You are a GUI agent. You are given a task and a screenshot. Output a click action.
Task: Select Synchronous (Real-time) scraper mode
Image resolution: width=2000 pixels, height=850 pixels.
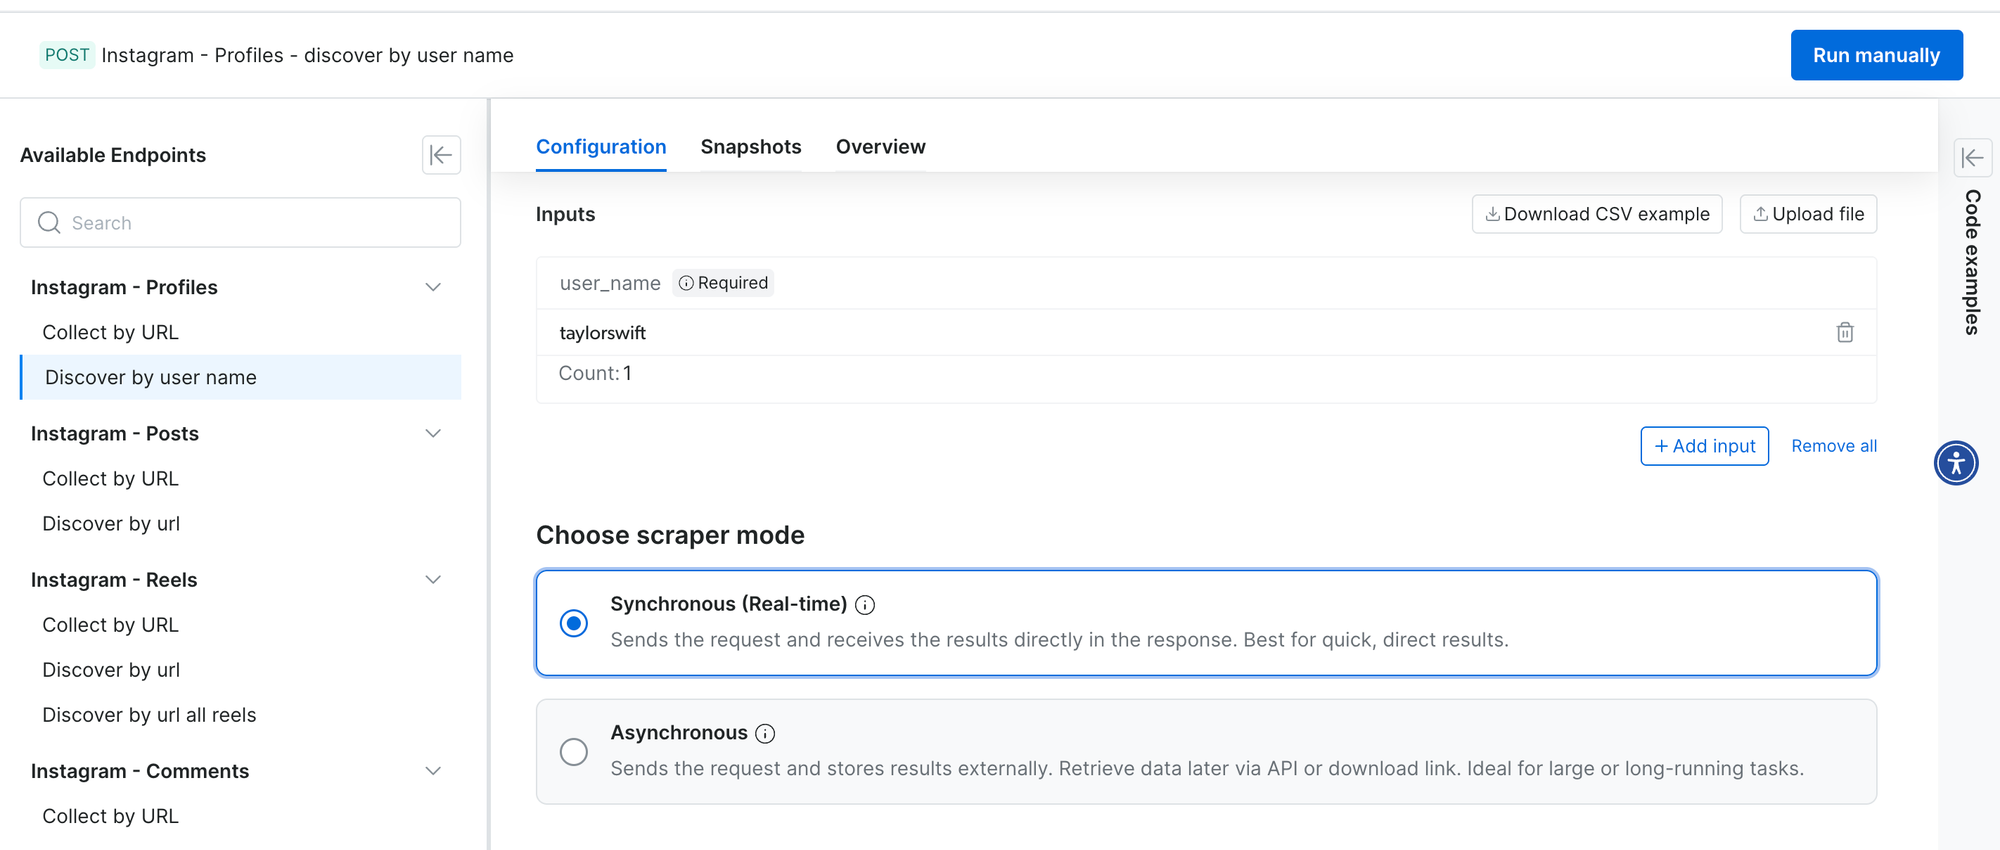coord(574,623)
